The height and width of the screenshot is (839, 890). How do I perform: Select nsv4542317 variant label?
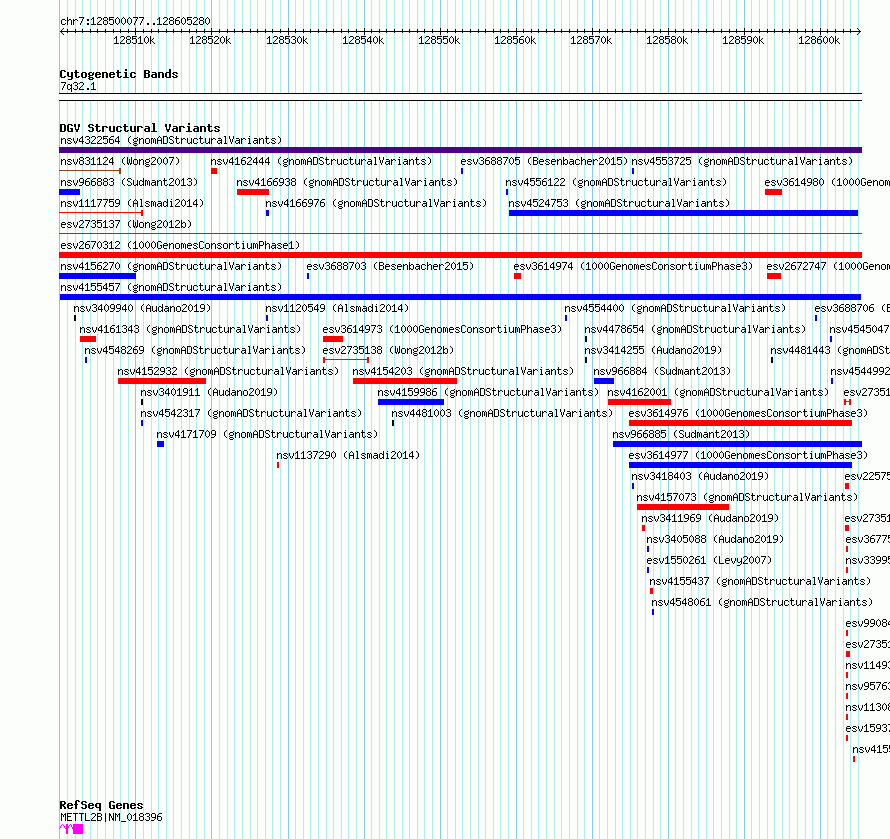point(251,413)
